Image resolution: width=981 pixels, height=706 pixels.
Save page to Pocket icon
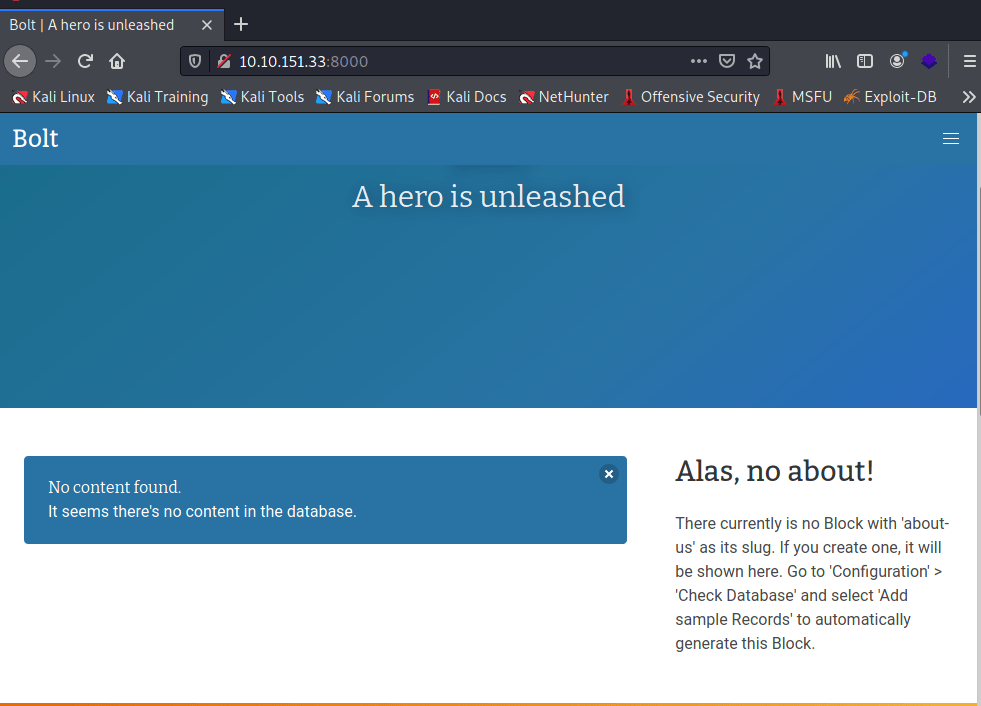click(x=728, y=61)
